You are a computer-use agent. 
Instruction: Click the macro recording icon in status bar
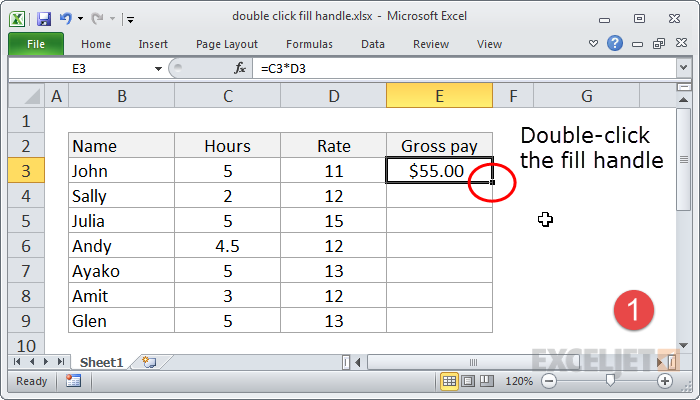pos(73,381)
